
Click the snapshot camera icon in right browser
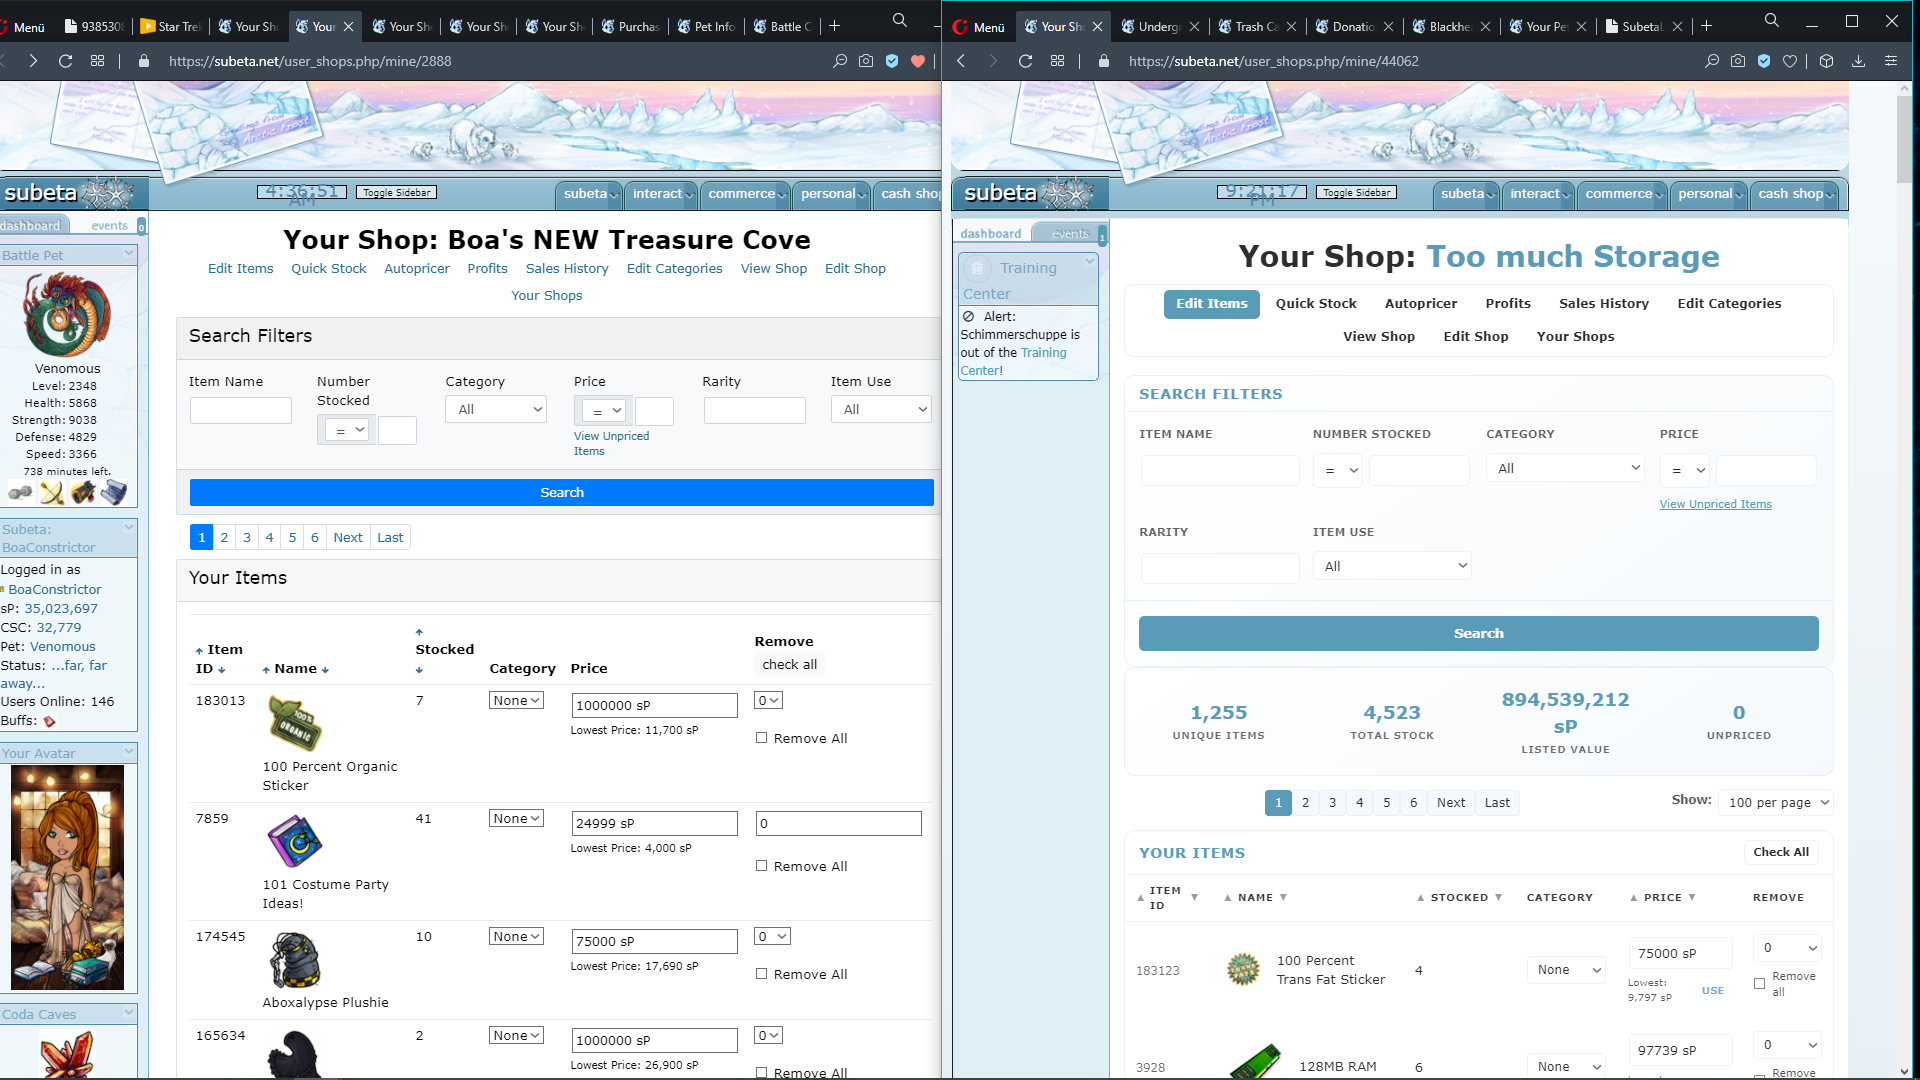click(x=1738, y=61)
